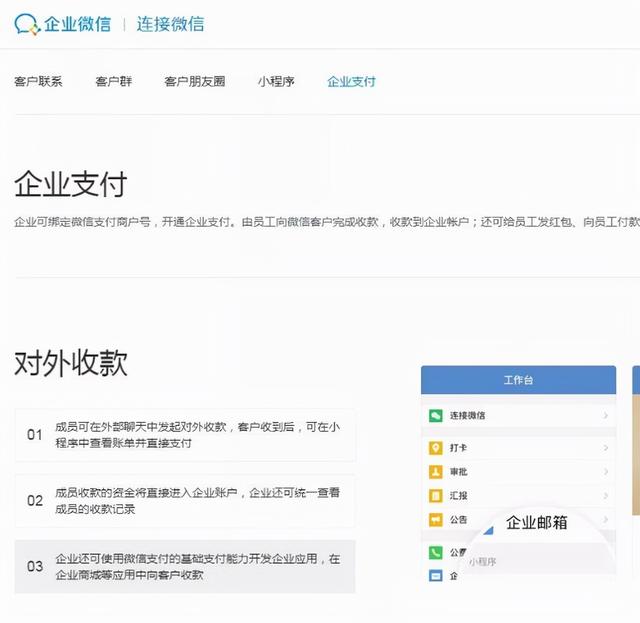The height and width of the screenshot is (623, 640).
Task: Expand the 审批 row chevron arrow
Action: pos(605,472)
